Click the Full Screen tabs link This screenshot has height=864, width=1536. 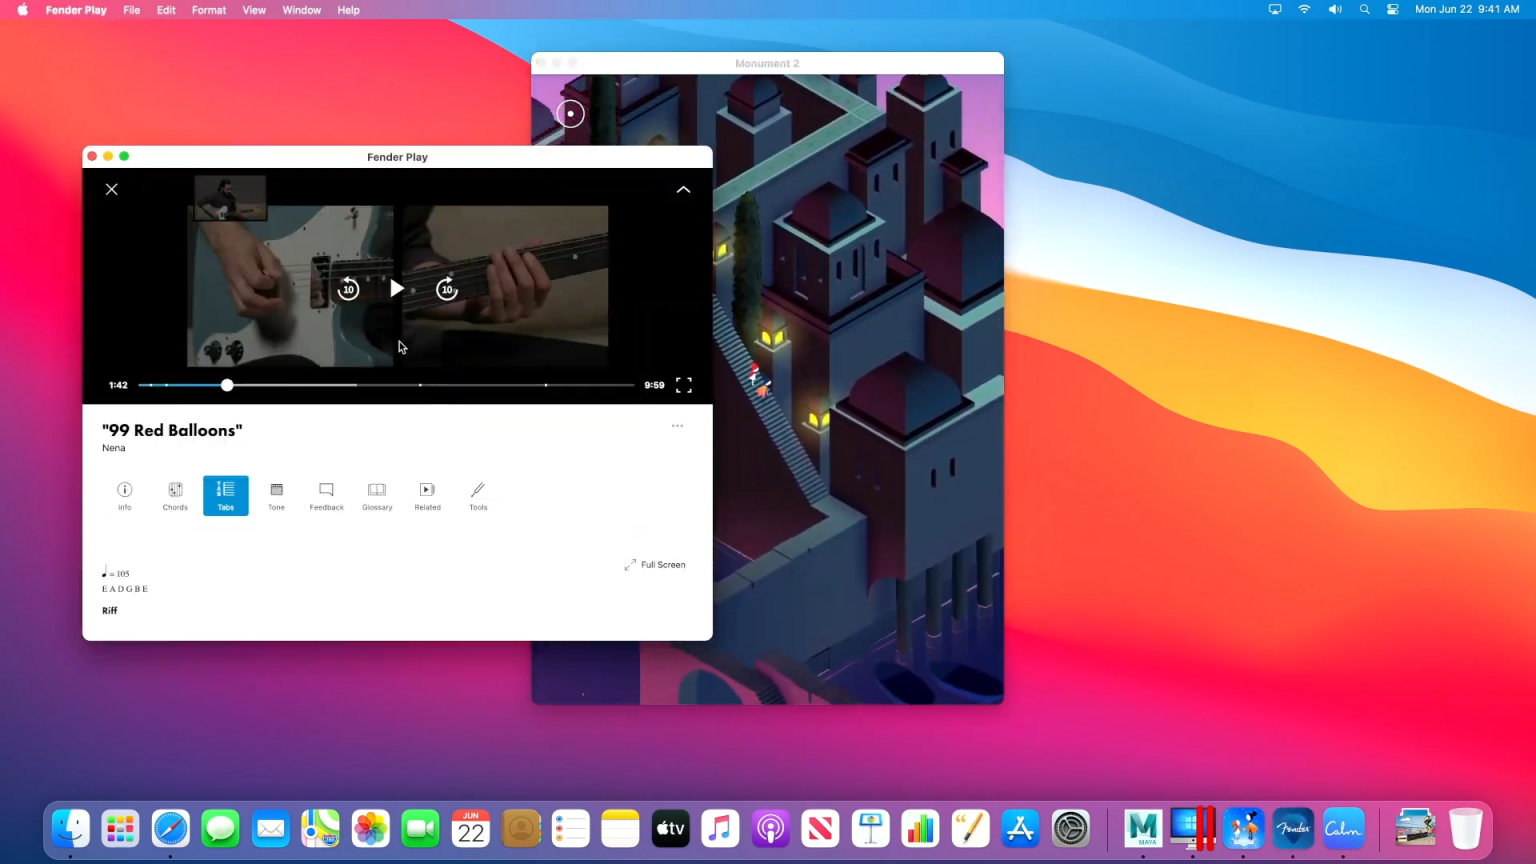pyautogui.click(x=655, y=565)
